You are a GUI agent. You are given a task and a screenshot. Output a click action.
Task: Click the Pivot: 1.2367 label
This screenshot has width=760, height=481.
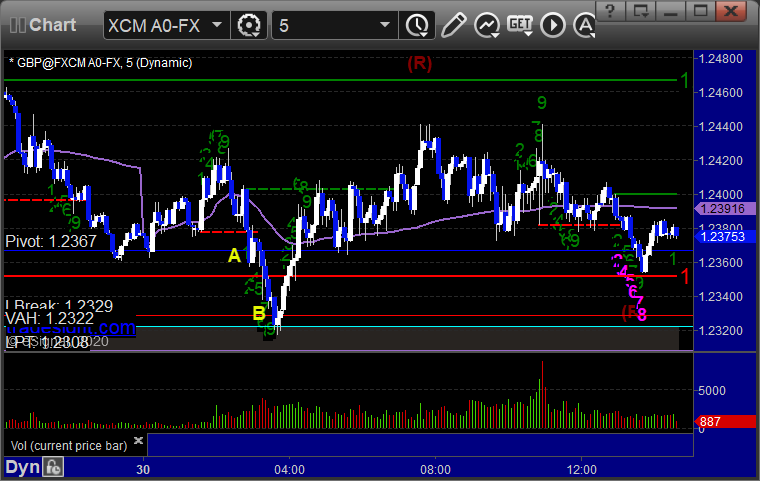point(51,241)
